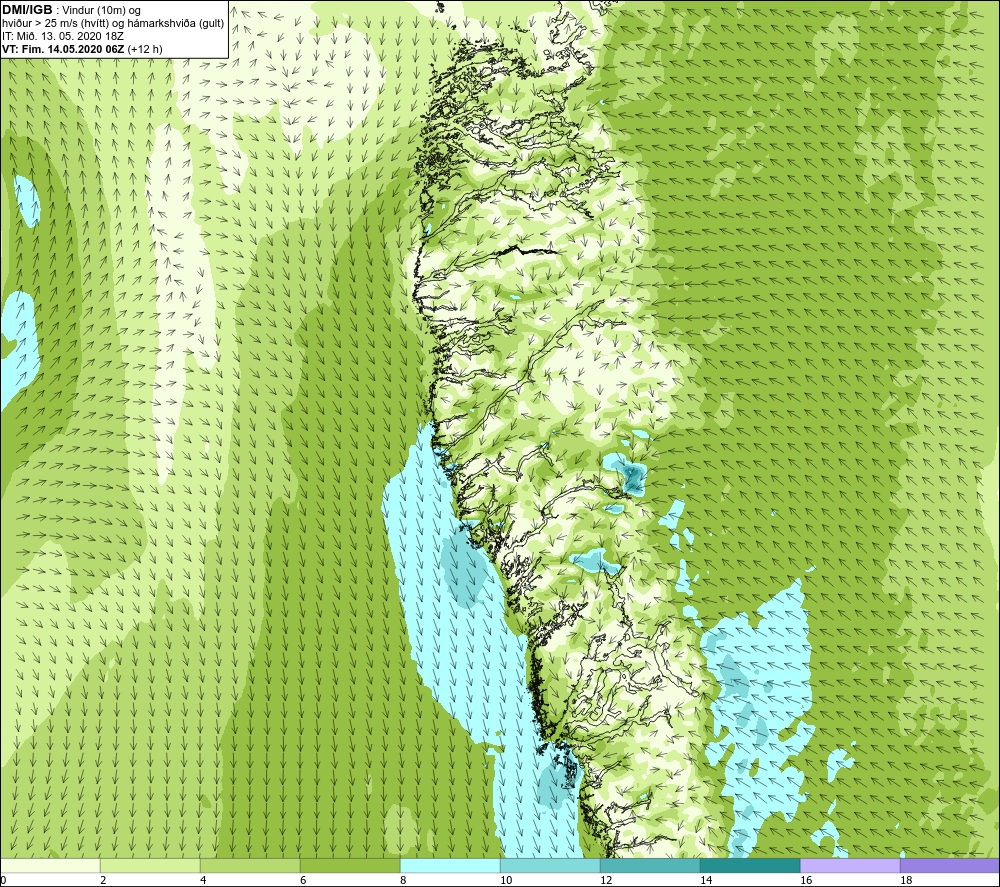Image resolution: width=1000 pixels, height=887 pixels.
Task: Click the purple swatch above 18 m/s
Action: pos(950,865)
